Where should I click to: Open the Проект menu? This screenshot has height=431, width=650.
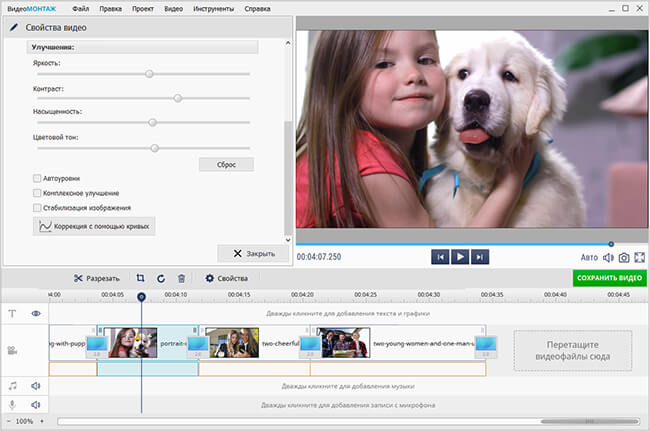(145, 8)
